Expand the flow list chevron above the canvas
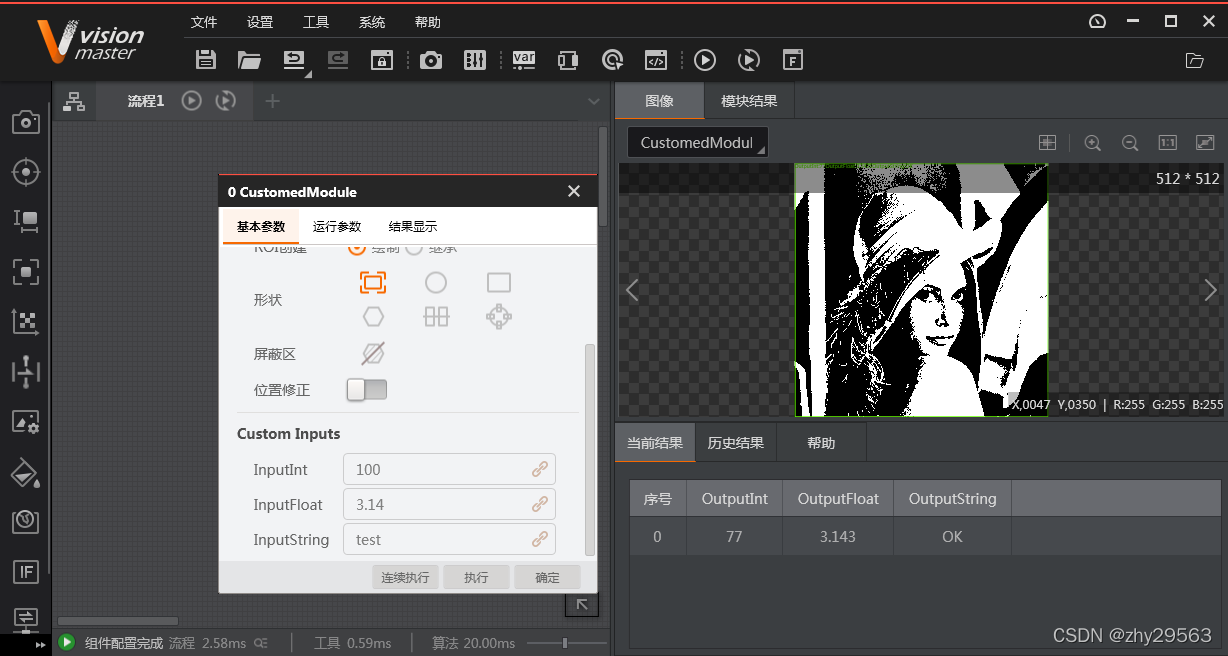 coord(594,101)
